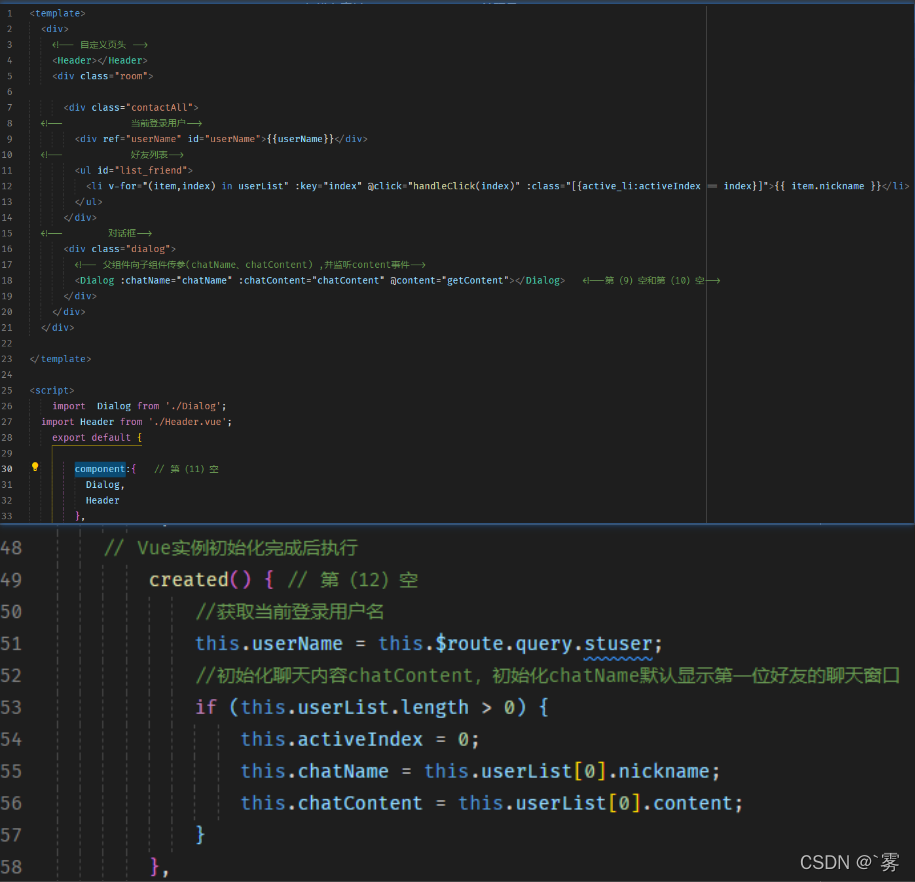Click the 第 (11) 空 comment
Viewport: 915px width, 882px height.
186,469
